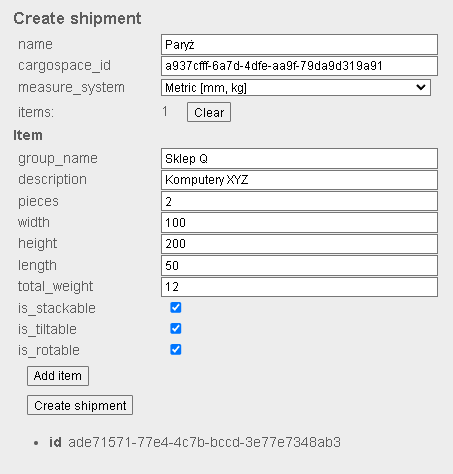The height and width of the screenshot is (474, 453).
Task: Click the shipment id ade71571 text
Action: (x=204, y=443)
